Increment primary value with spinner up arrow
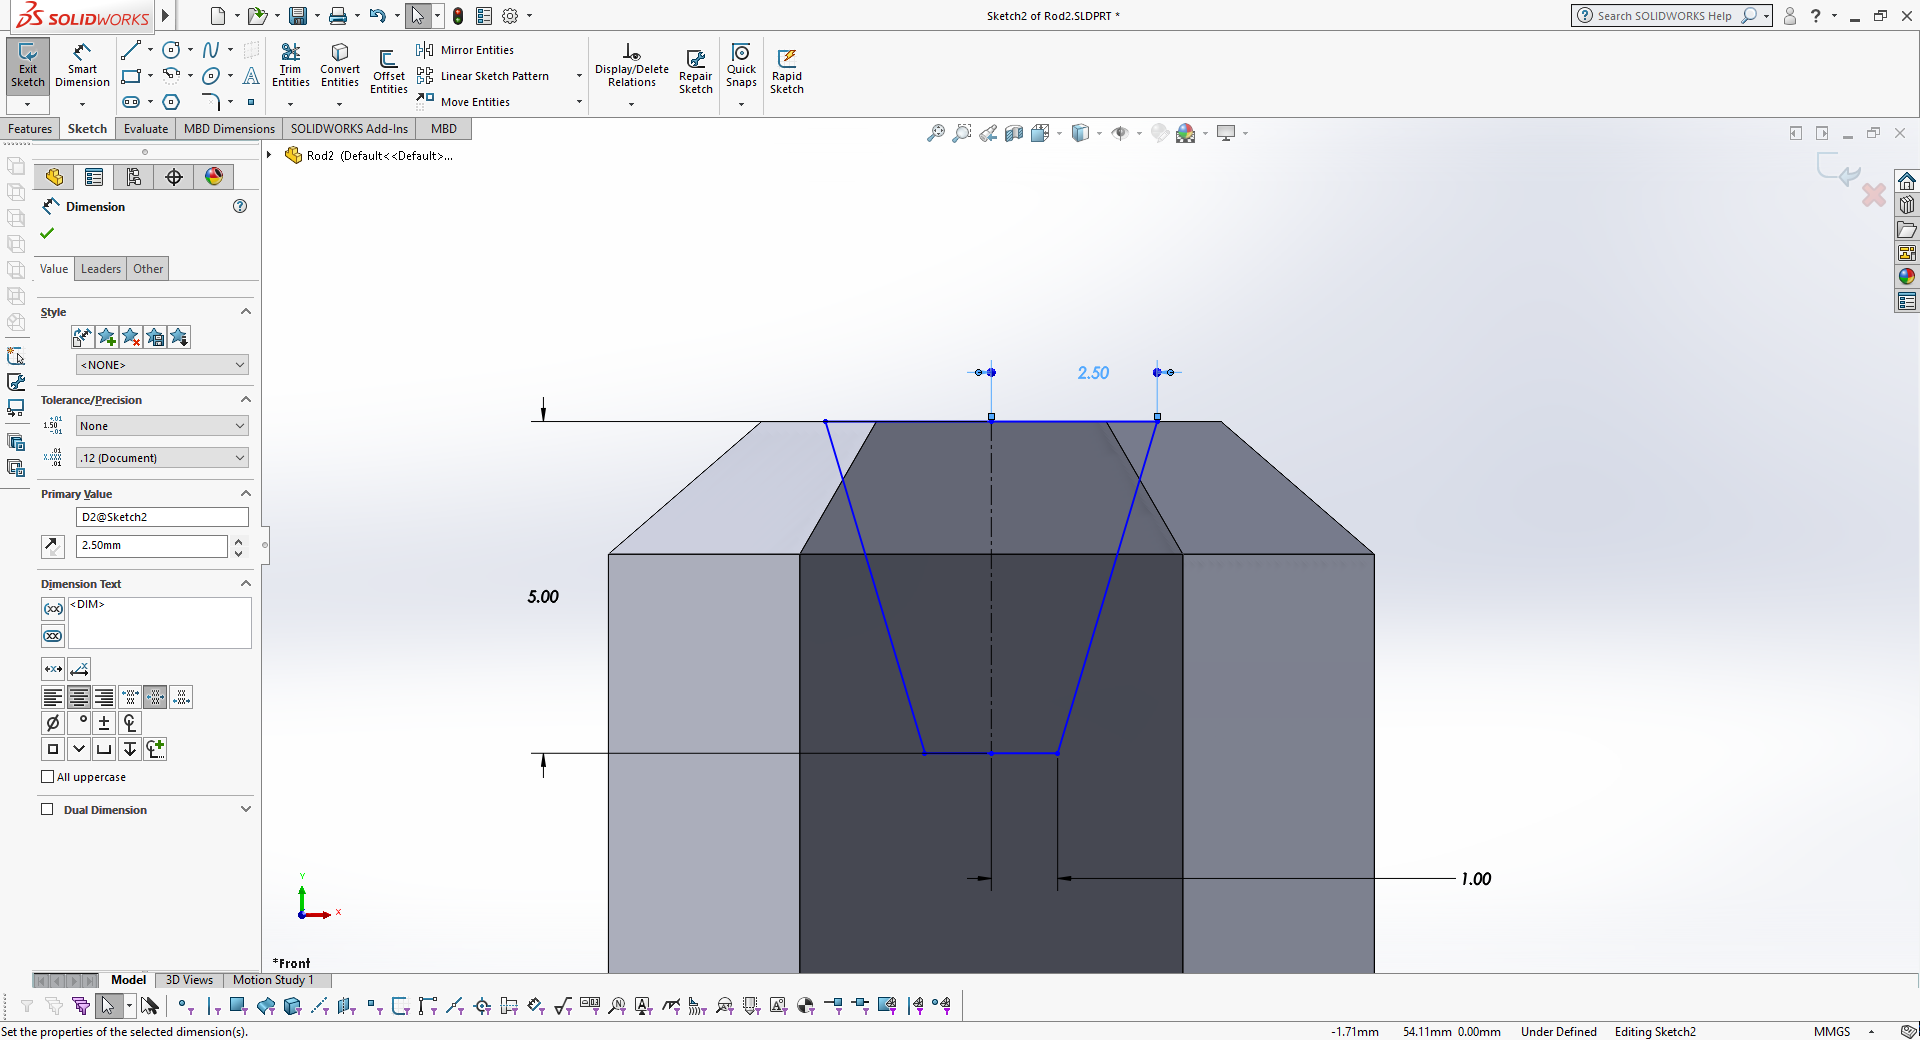 (238, 541)
